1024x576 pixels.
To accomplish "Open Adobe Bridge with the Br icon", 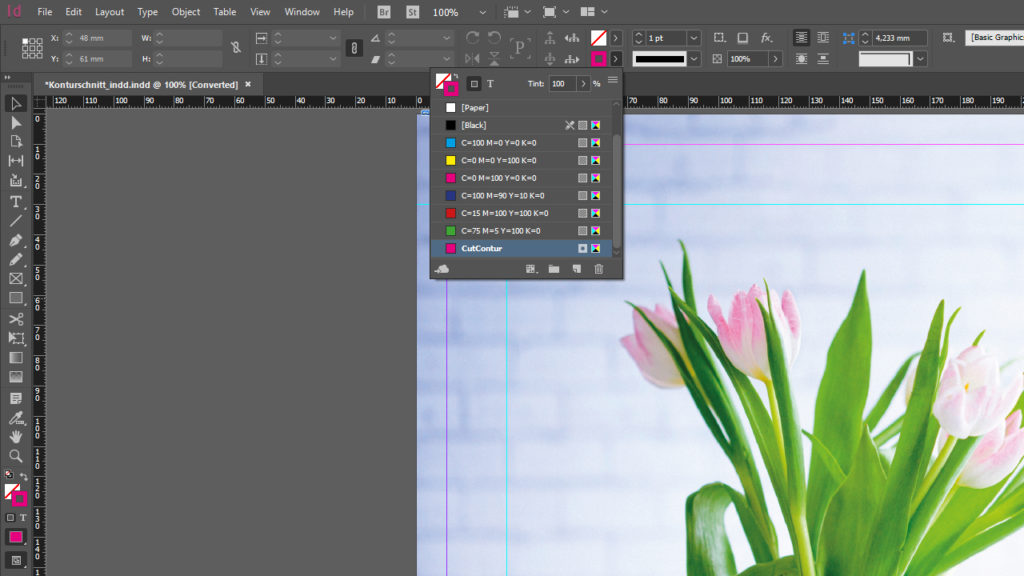I will pyautogui.click(x=383, y=13).
